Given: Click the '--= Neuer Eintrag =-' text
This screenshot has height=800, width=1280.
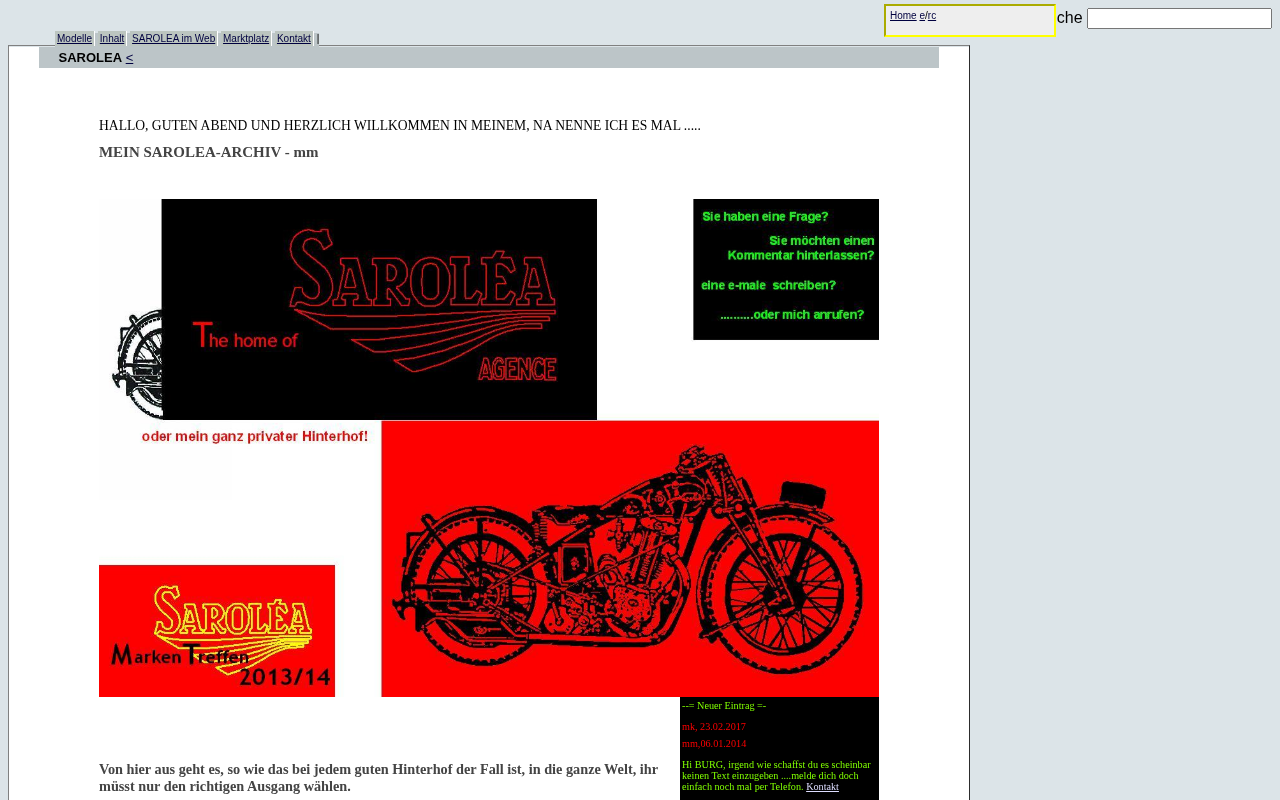Looking at the screenshot, I should coord(724,706).
